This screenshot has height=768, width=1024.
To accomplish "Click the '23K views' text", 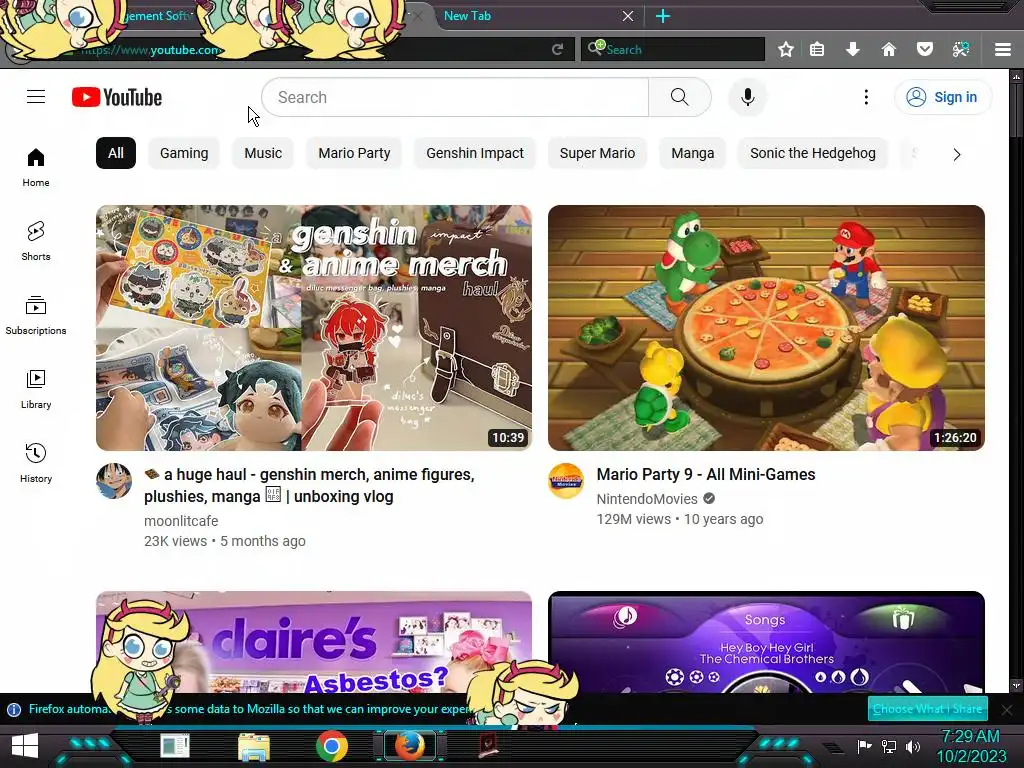I will [175, 541].
